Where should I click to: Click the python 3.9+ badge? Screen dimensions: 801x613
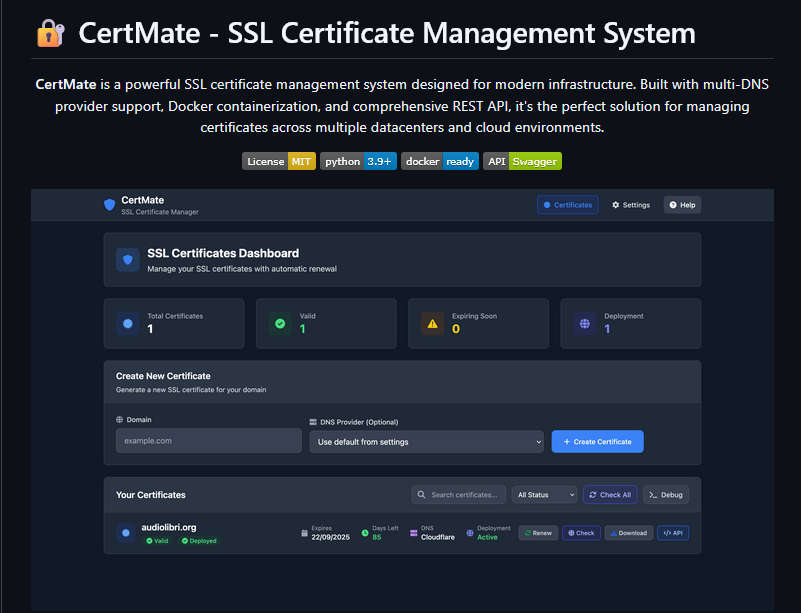(358, 161)
